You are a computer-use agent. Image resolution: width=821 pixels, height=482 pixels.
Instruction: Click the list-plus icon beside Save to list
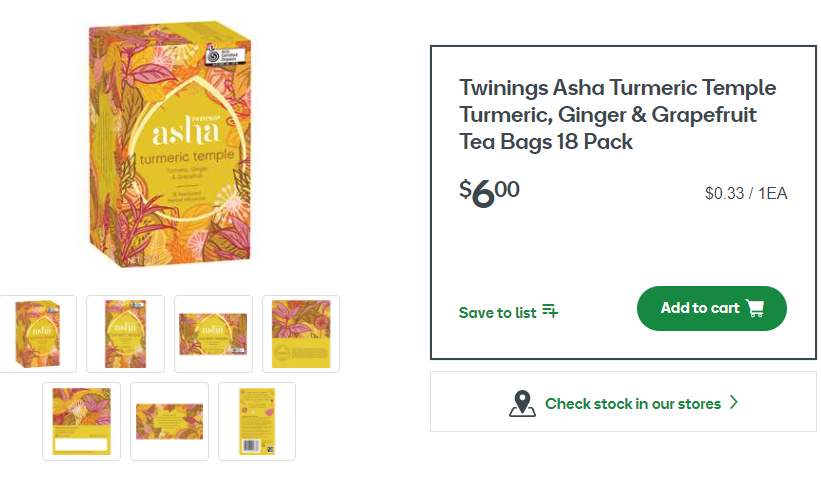point(550,311)
